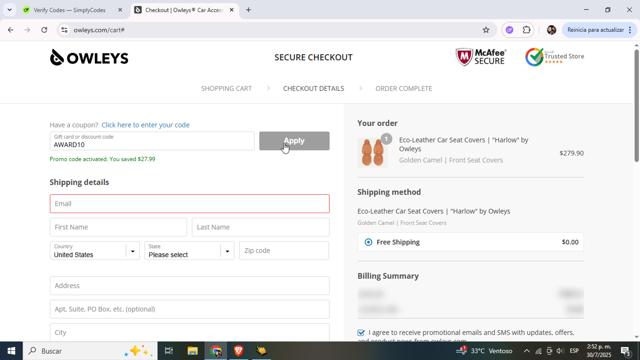Reload the checkout page
This screenshot has width=640, height=360.
44,30
